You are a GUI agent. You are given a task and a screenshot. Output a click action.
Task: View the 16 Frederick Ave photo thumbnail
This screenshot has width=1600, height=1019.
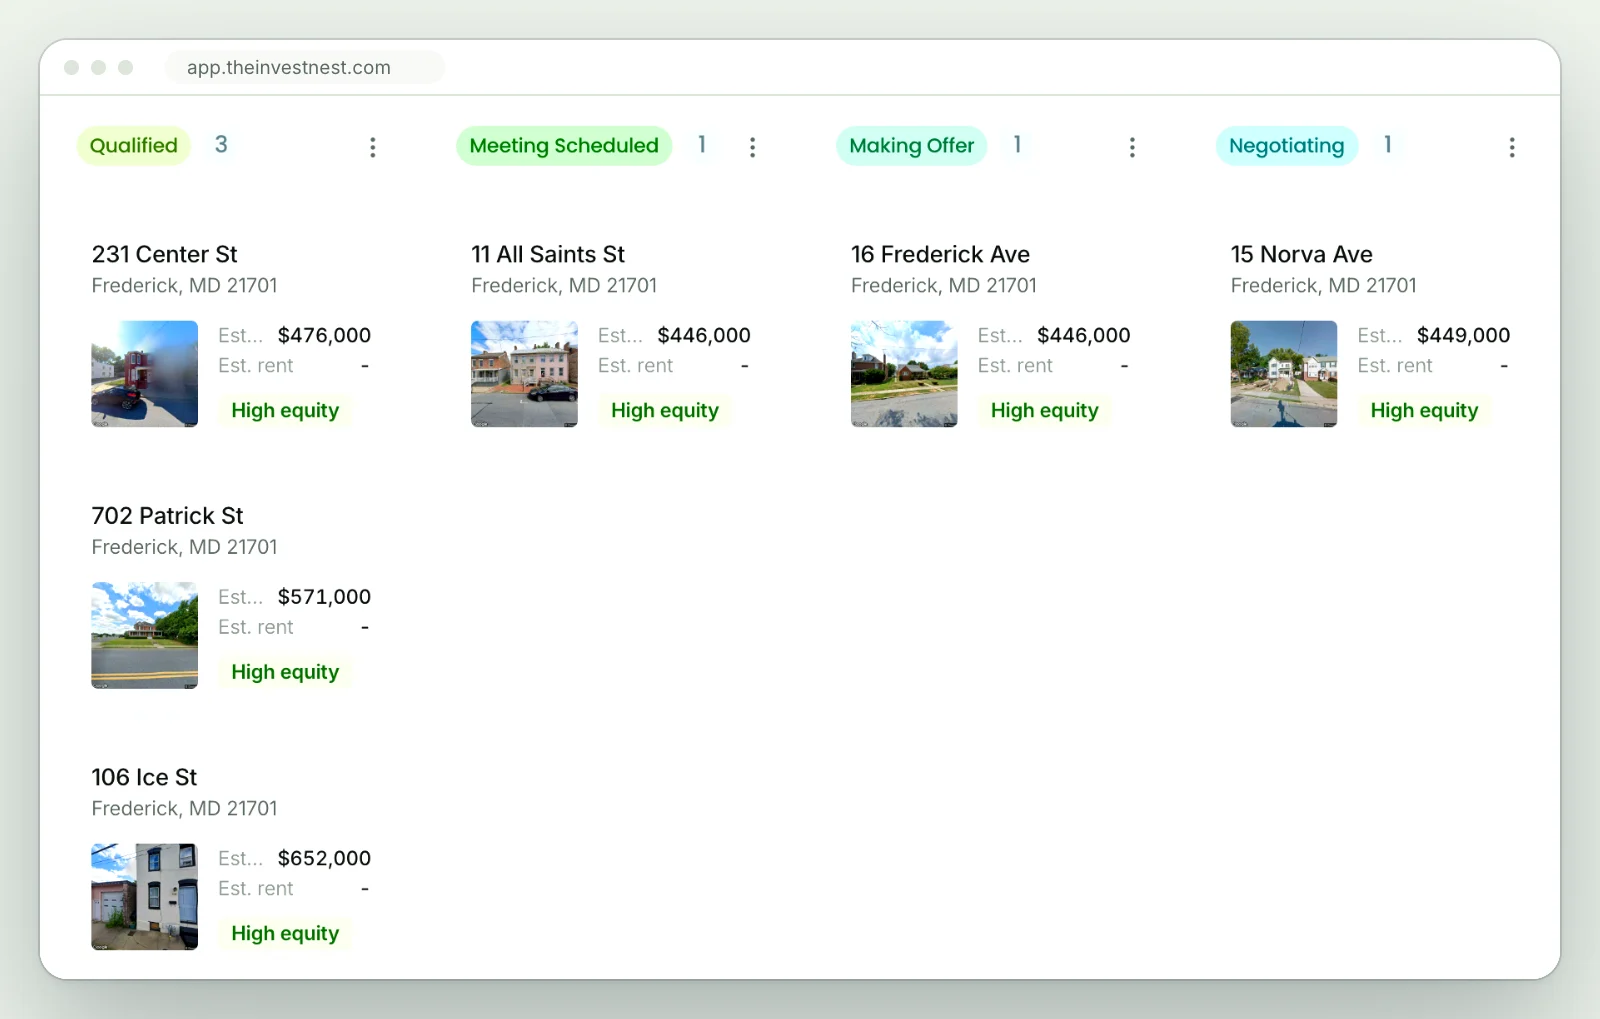point(904,374)
